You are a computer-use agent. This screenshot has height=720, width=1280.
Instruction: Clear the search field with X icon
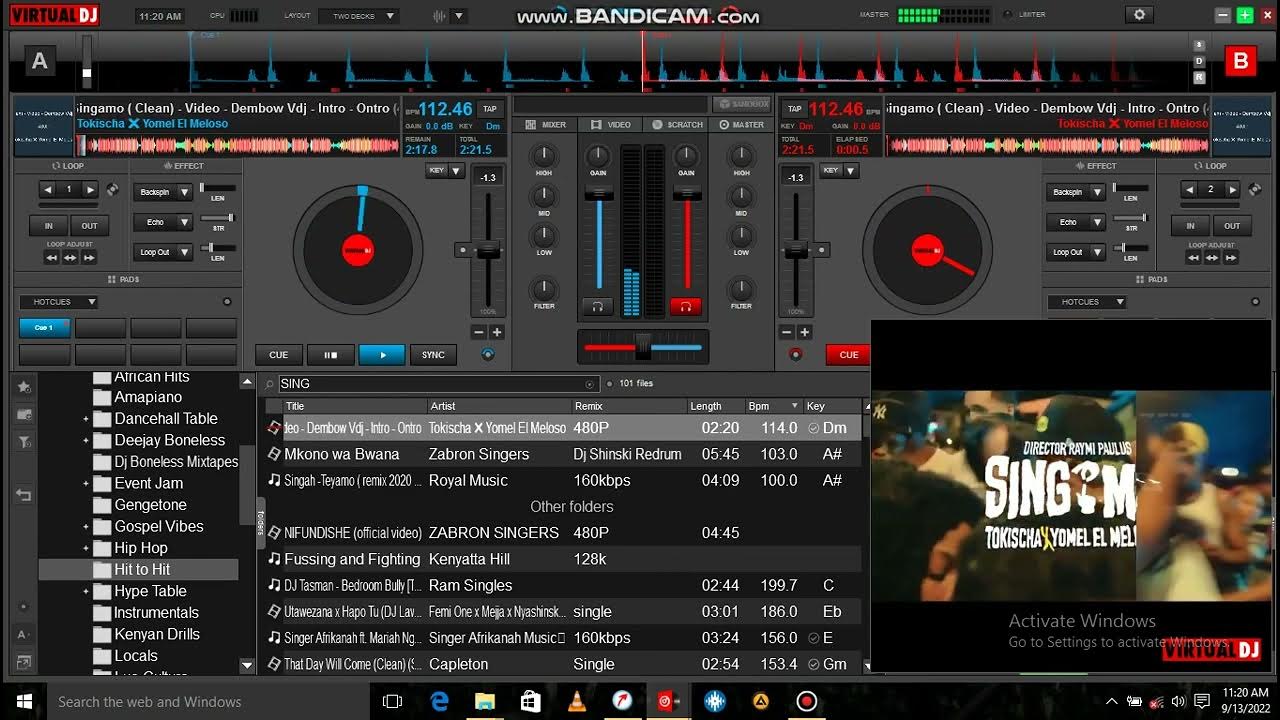pyautogui.click(x=589, y=384)
